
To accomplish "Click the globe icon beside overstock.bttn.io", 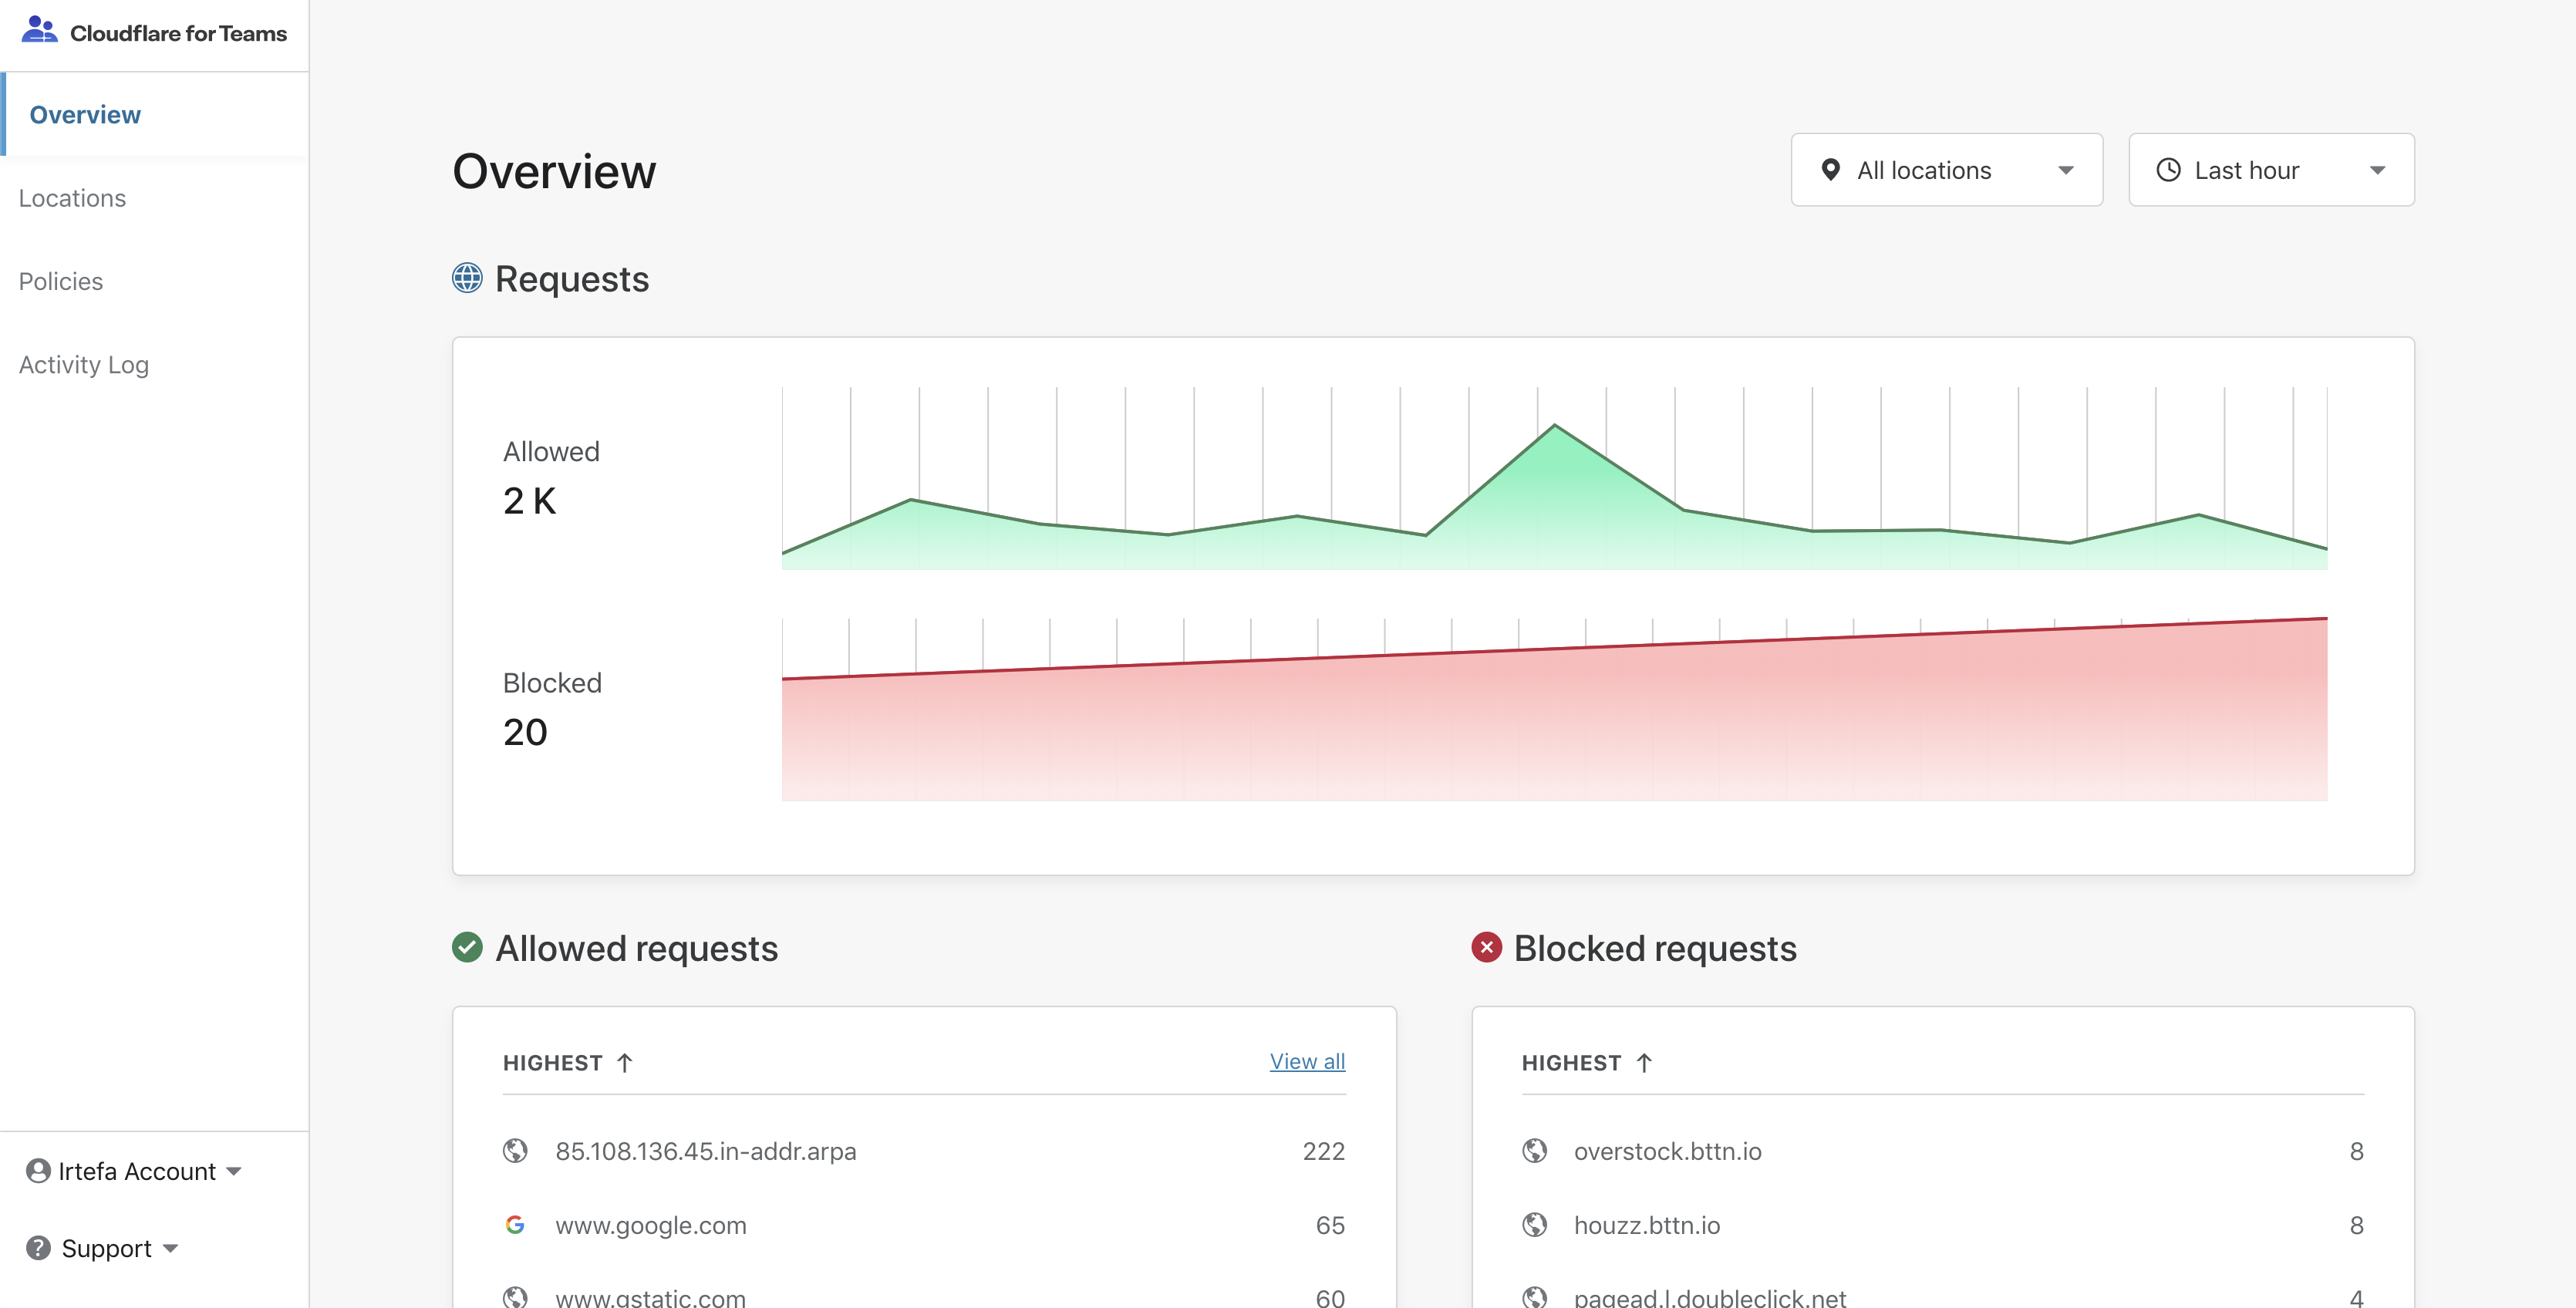I will click(x=1534, y=1151).
